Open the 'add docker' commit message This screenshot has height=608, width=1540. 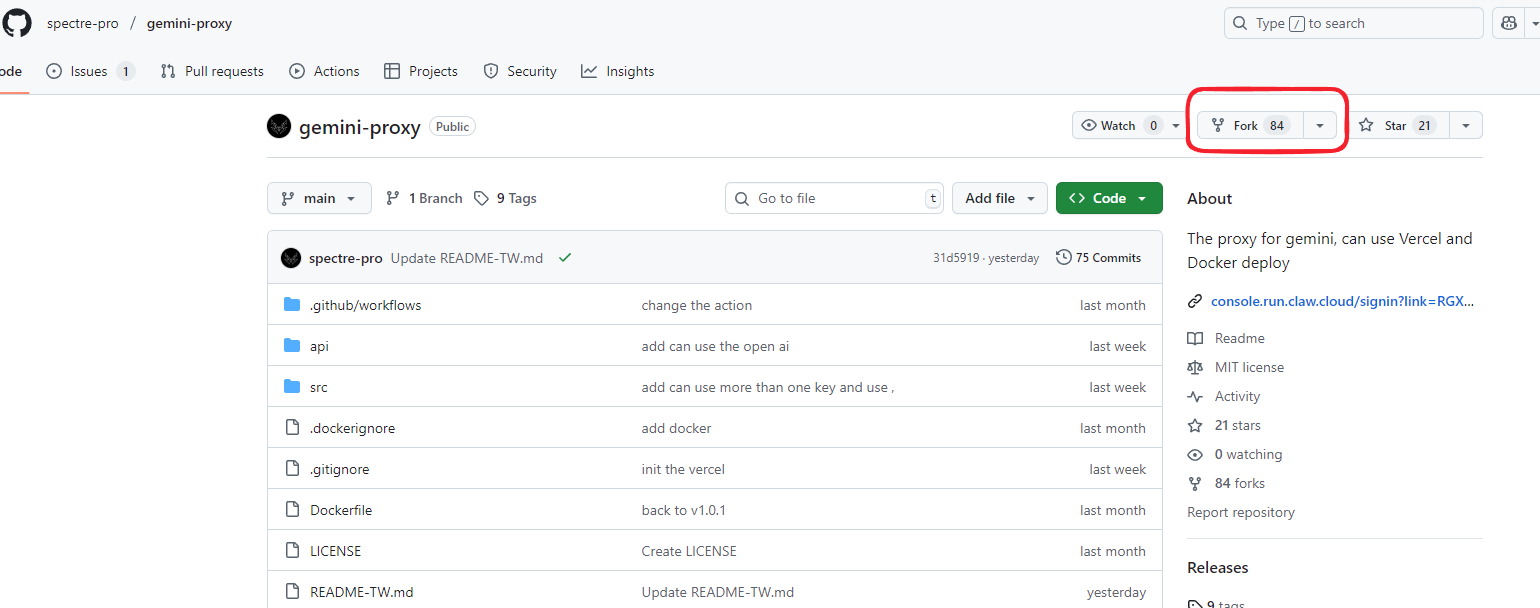coord(677,428)
